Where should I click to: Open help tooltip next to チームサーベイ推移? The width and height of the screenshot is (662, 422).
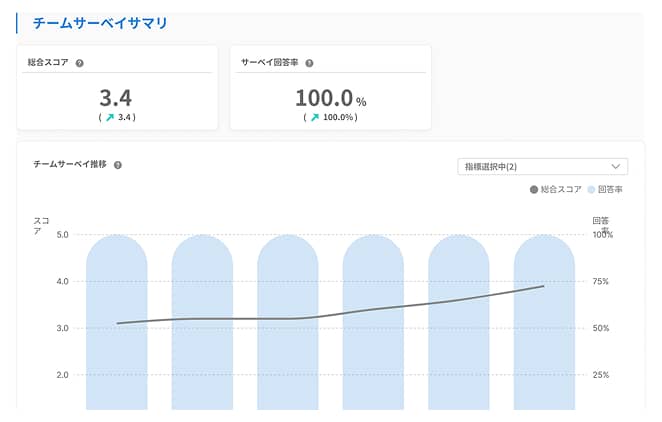118,165
